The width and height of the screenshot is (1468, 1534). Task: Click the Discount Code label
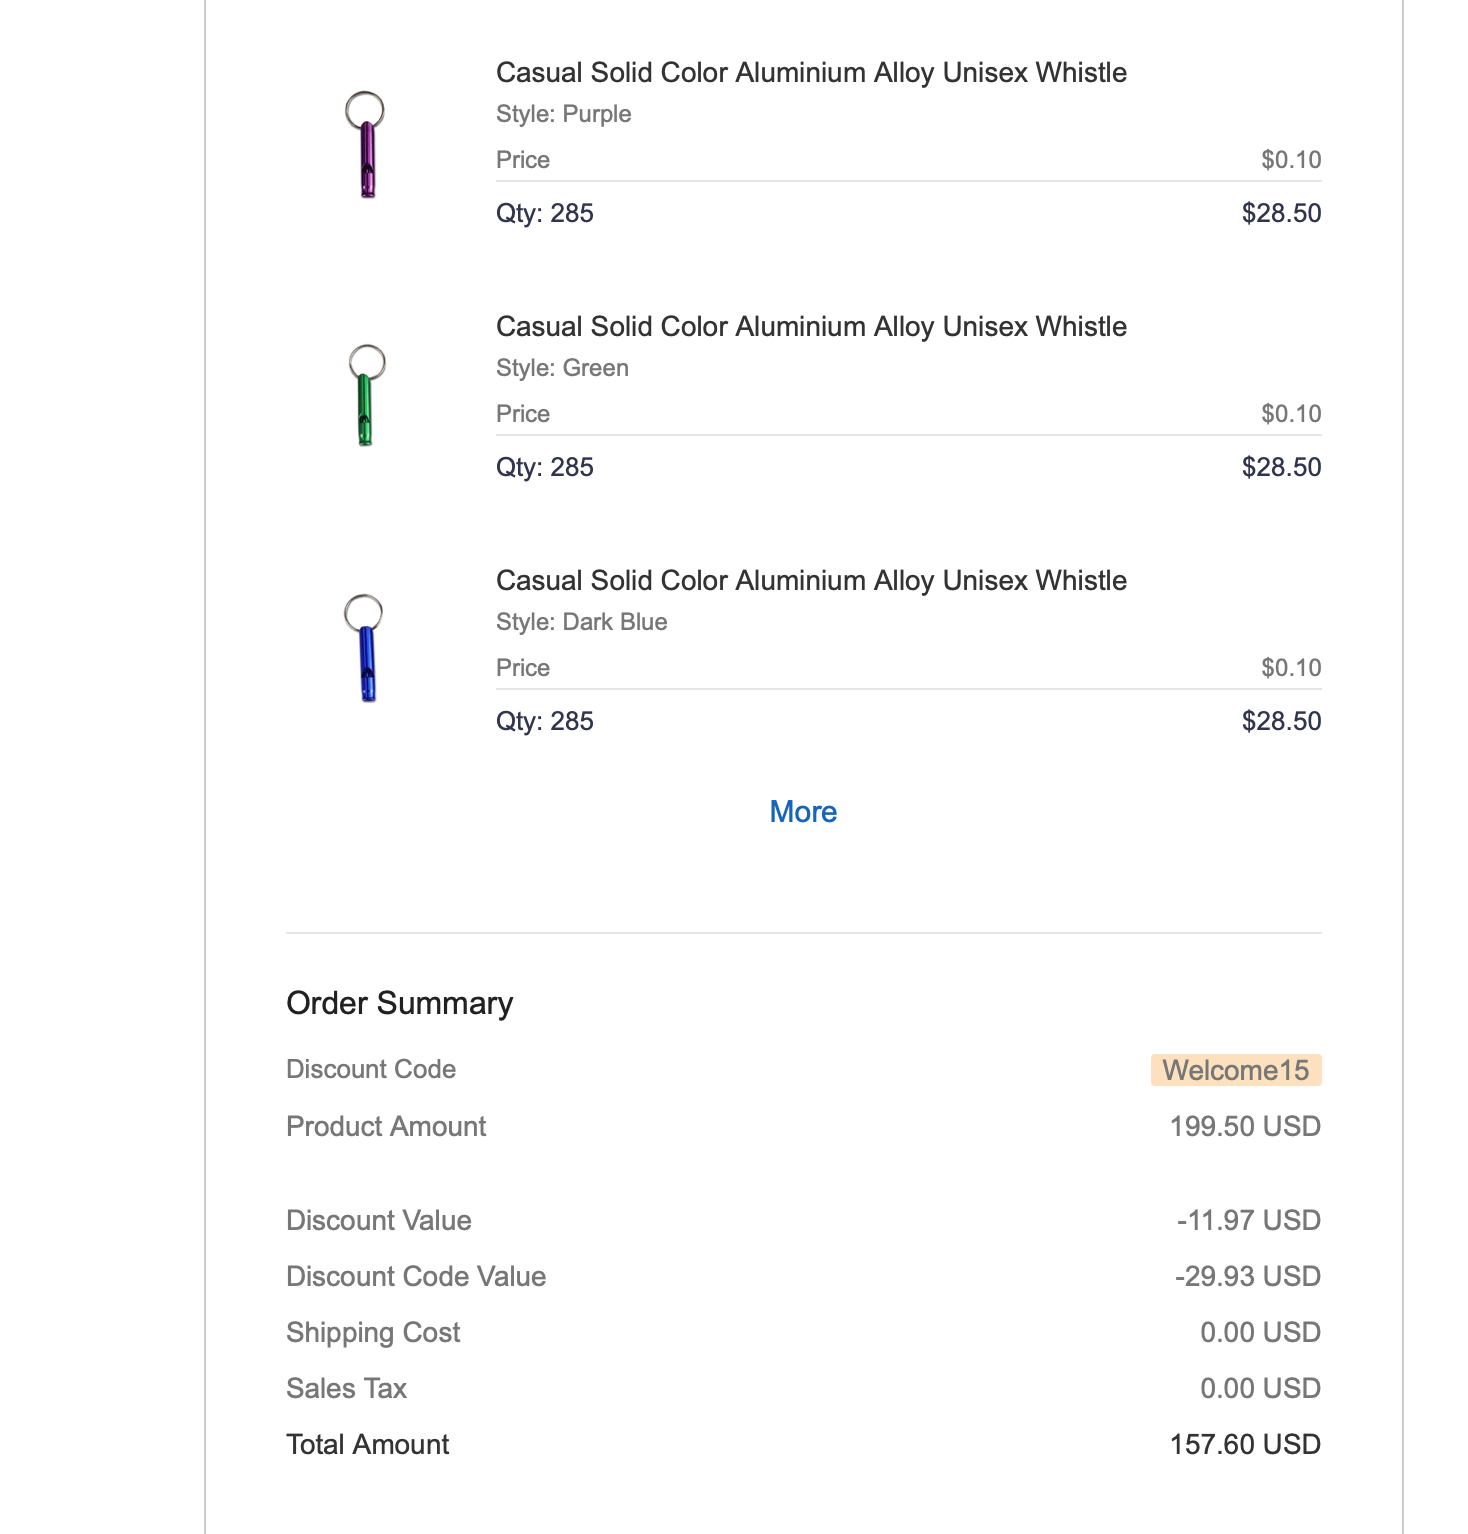coord(371,1069)
